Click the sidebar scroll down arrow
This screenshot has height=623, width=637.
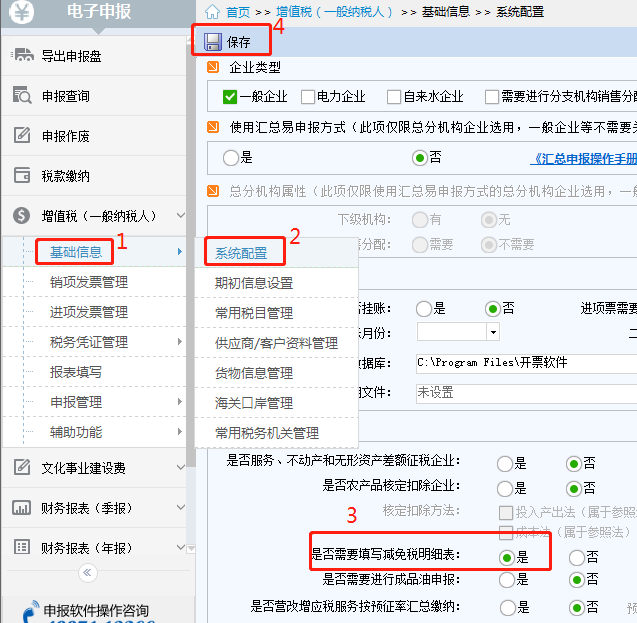(x=191, y=549)
